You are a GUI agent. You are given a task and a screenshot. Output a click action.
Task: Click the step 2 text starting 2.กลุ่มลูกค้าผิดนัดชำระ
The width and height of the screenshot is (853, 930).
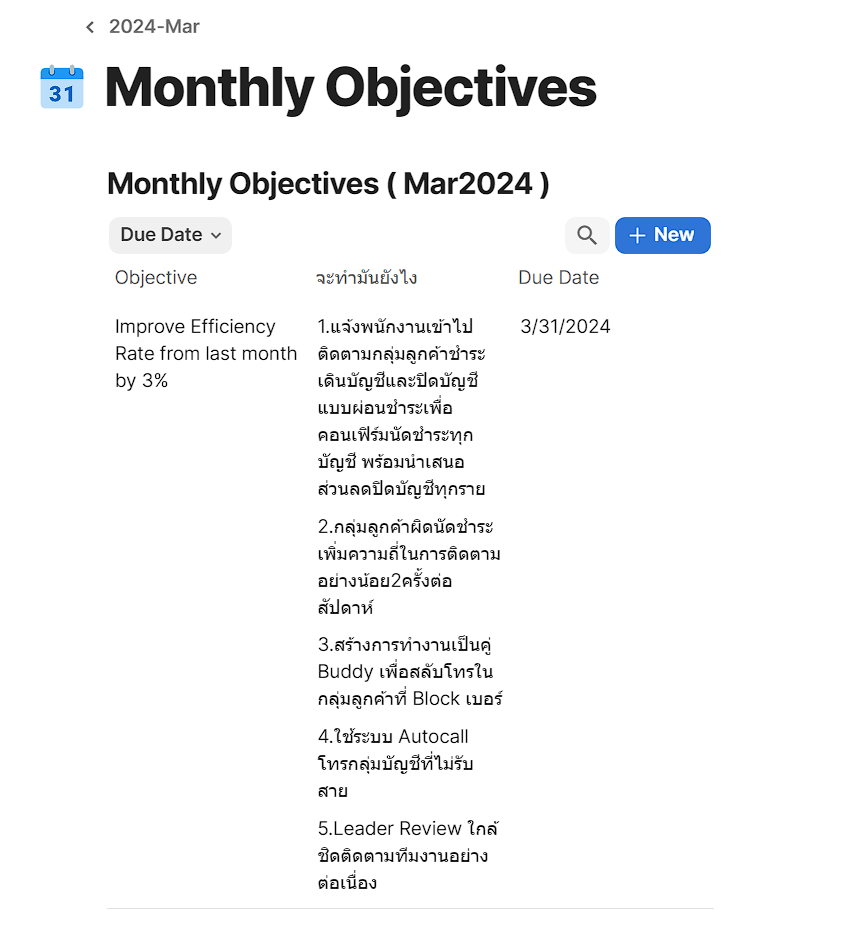[408, 567]
